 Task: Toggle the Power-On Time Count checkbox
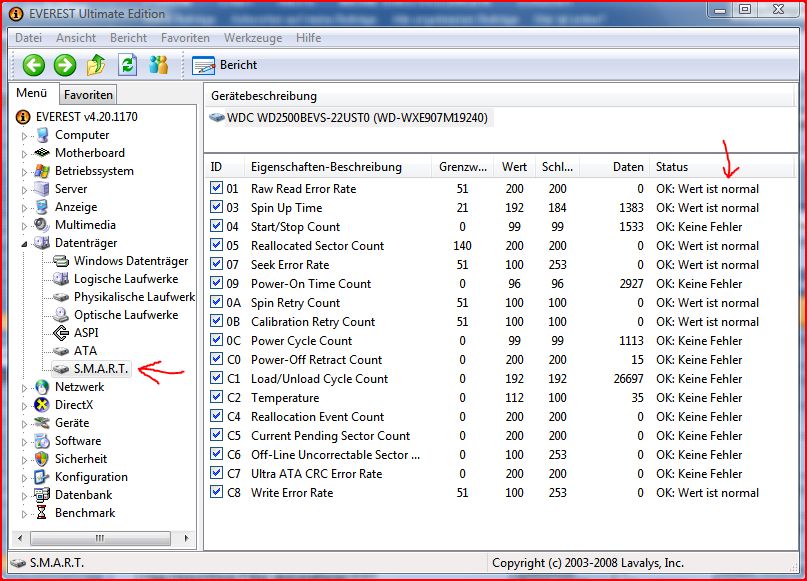coord(216,283)
